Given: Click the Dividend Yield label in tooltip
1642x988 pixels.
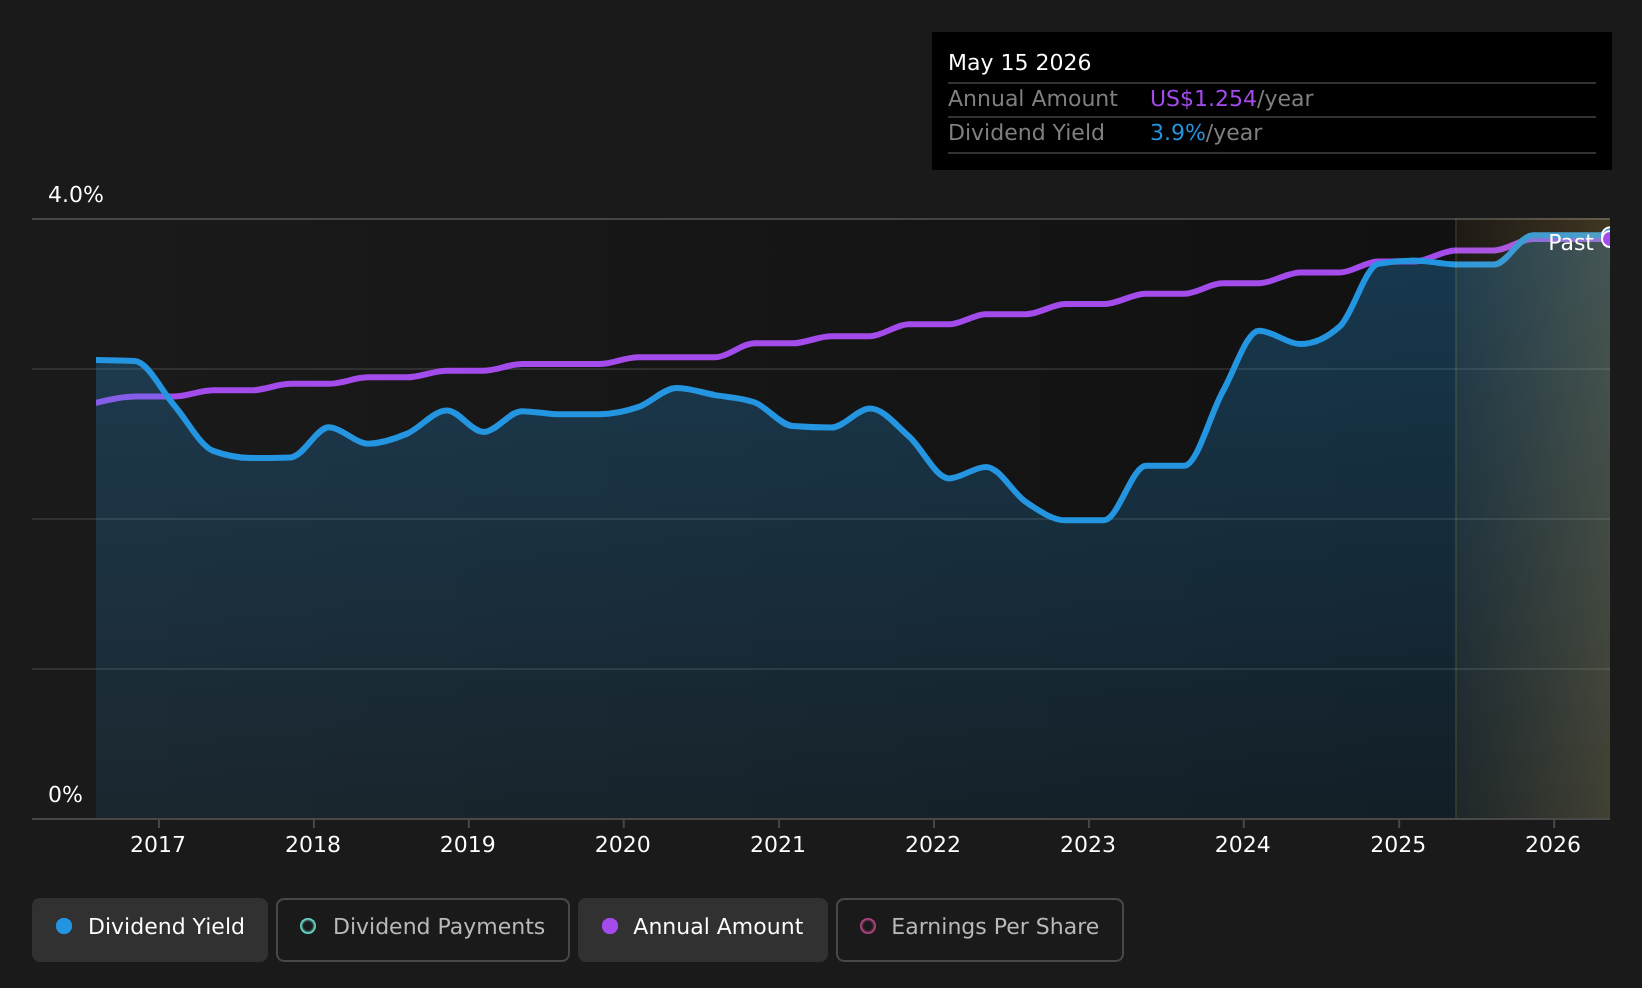Looking at the screenshot, I should tap(1026, 133).
